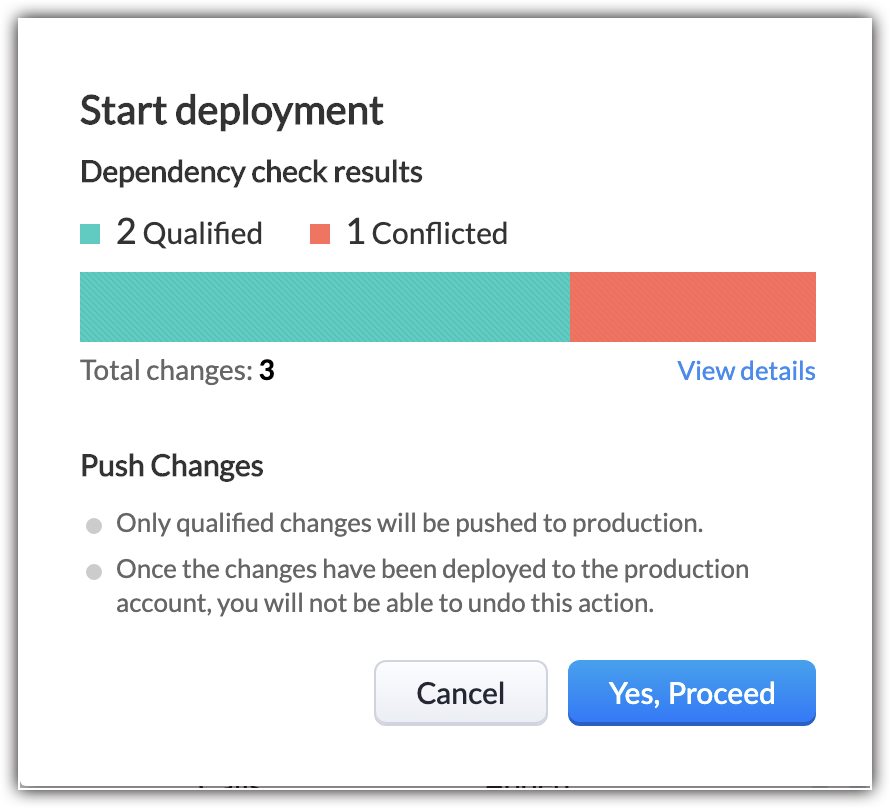
Task: Click the 'Total changes:' label
Action: (166, 371)
